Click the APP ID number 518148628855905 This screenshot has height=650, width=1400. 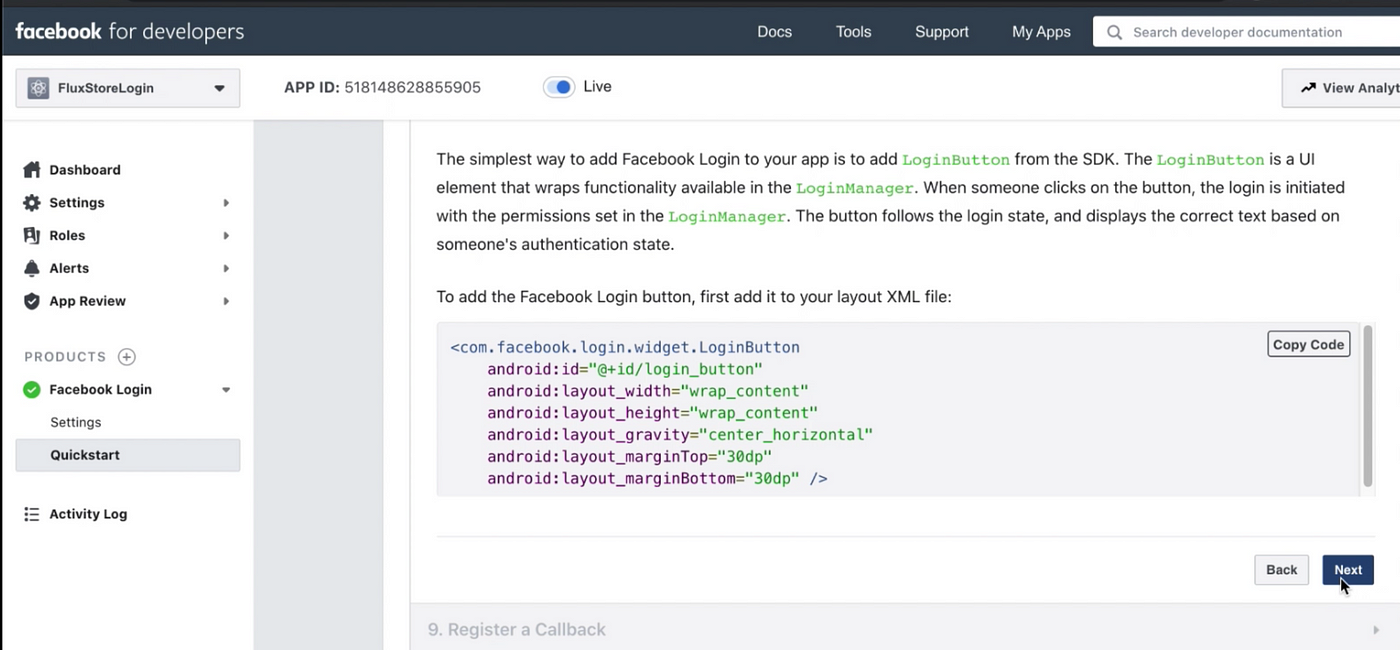coord(412,87)
